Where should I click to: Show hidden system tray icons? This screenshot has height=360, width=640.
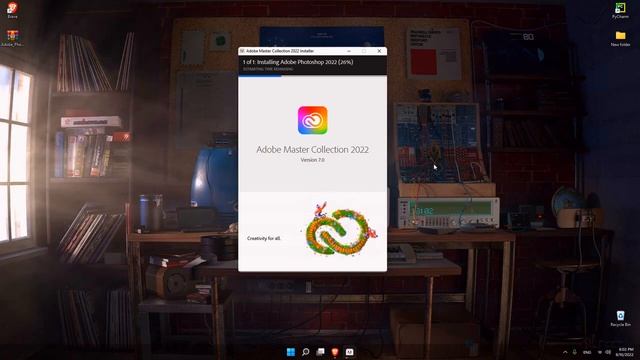(565, 352)
